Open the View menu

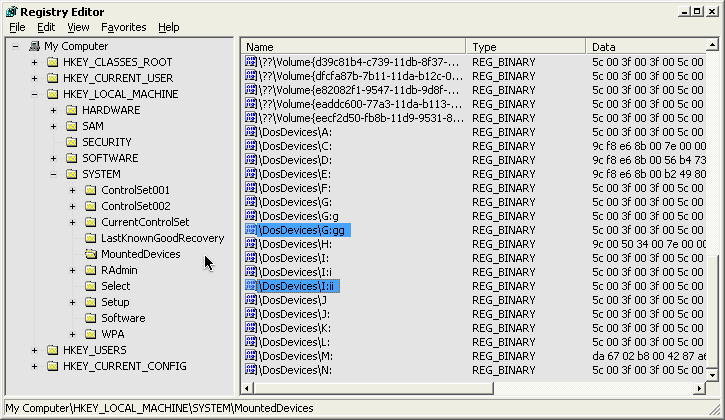(78, 27)
